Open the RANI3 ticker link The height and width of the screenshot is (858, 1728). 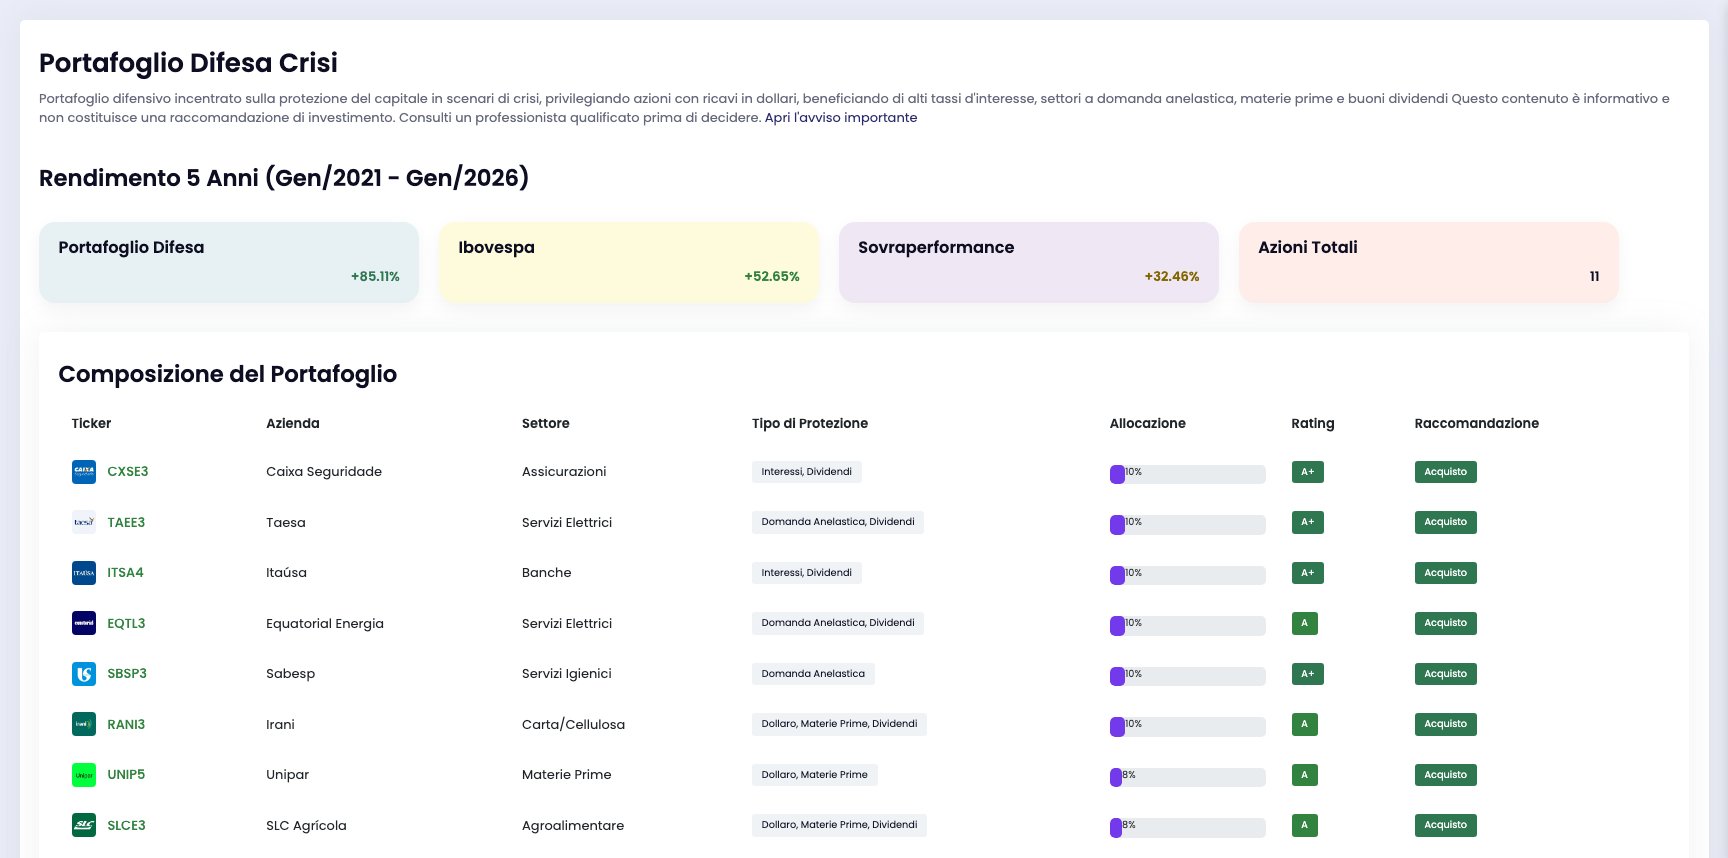(126, 724)
